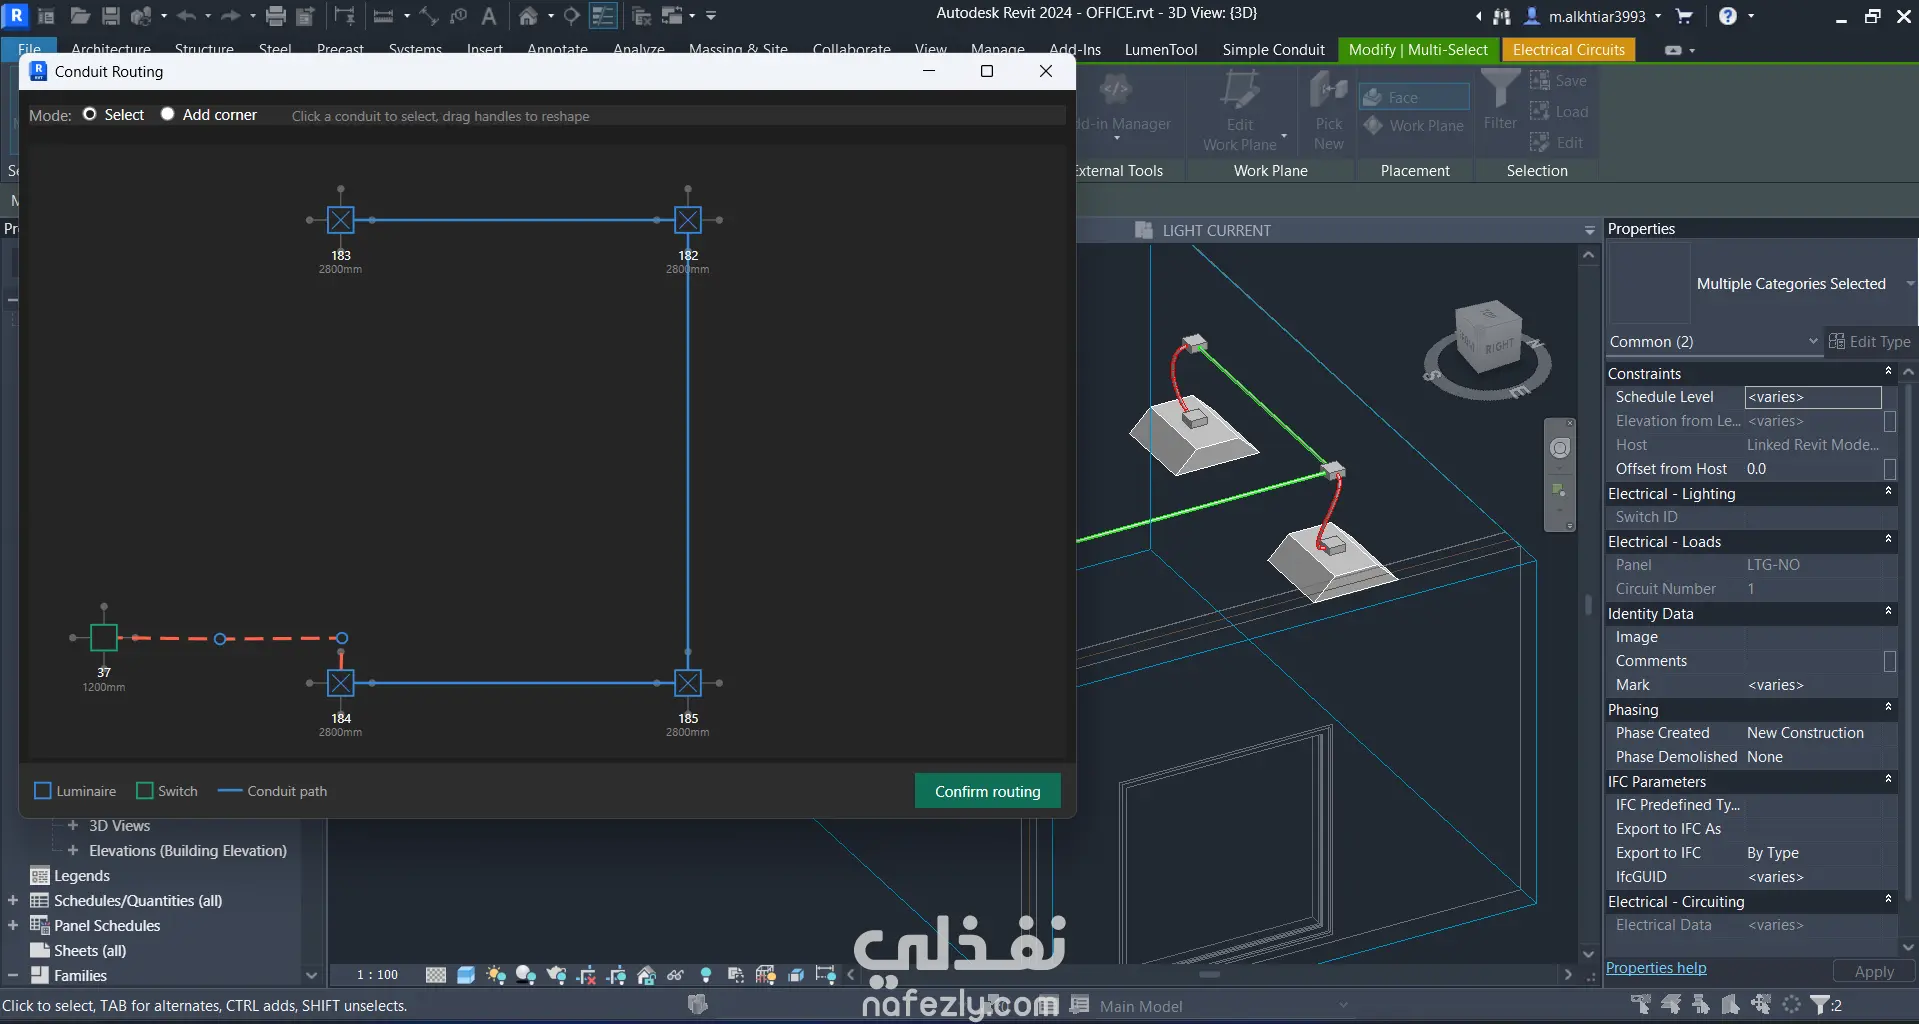This screenshot has width=1919, height=1024.
Task: Open the Simple Conduit ribbon tab
Action: pyautogui.click(x=1273, y=49)
